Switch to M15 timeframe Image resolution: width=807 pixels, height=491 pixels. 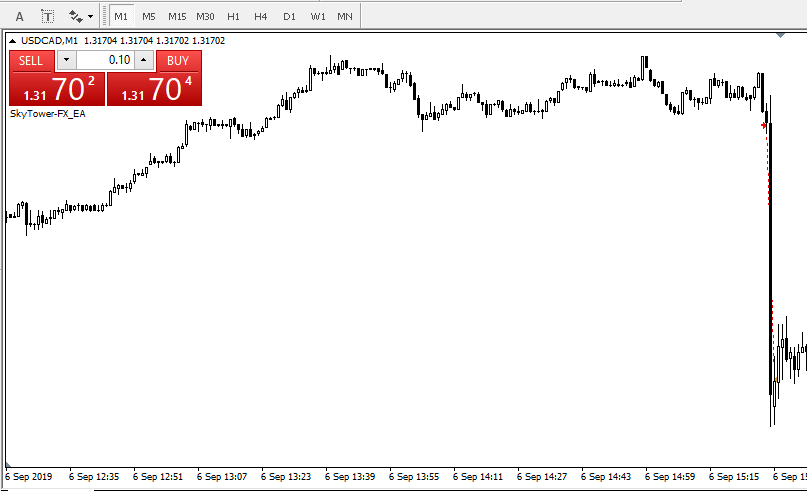[x=177, y=16]
